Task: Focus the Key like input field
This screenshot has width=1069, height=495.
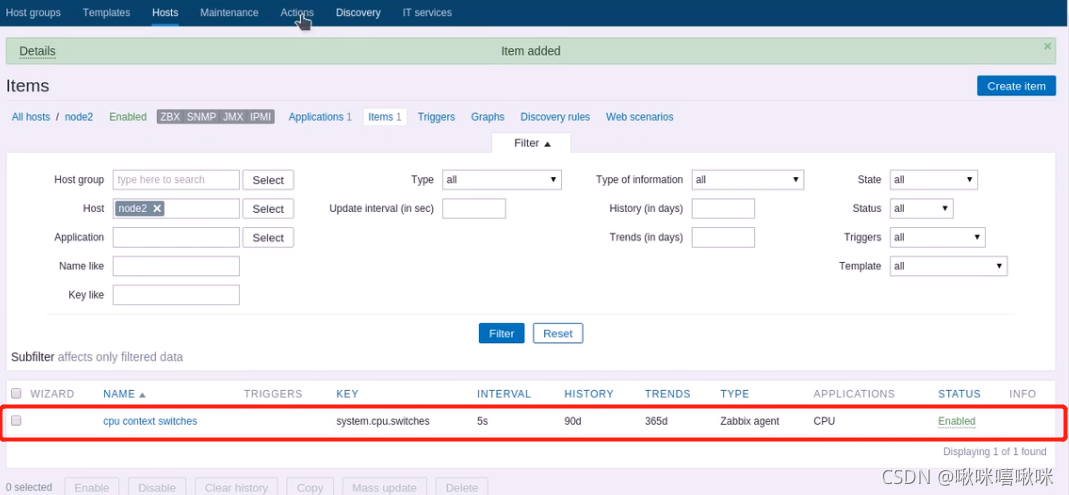Action: [x=176, y=295]
